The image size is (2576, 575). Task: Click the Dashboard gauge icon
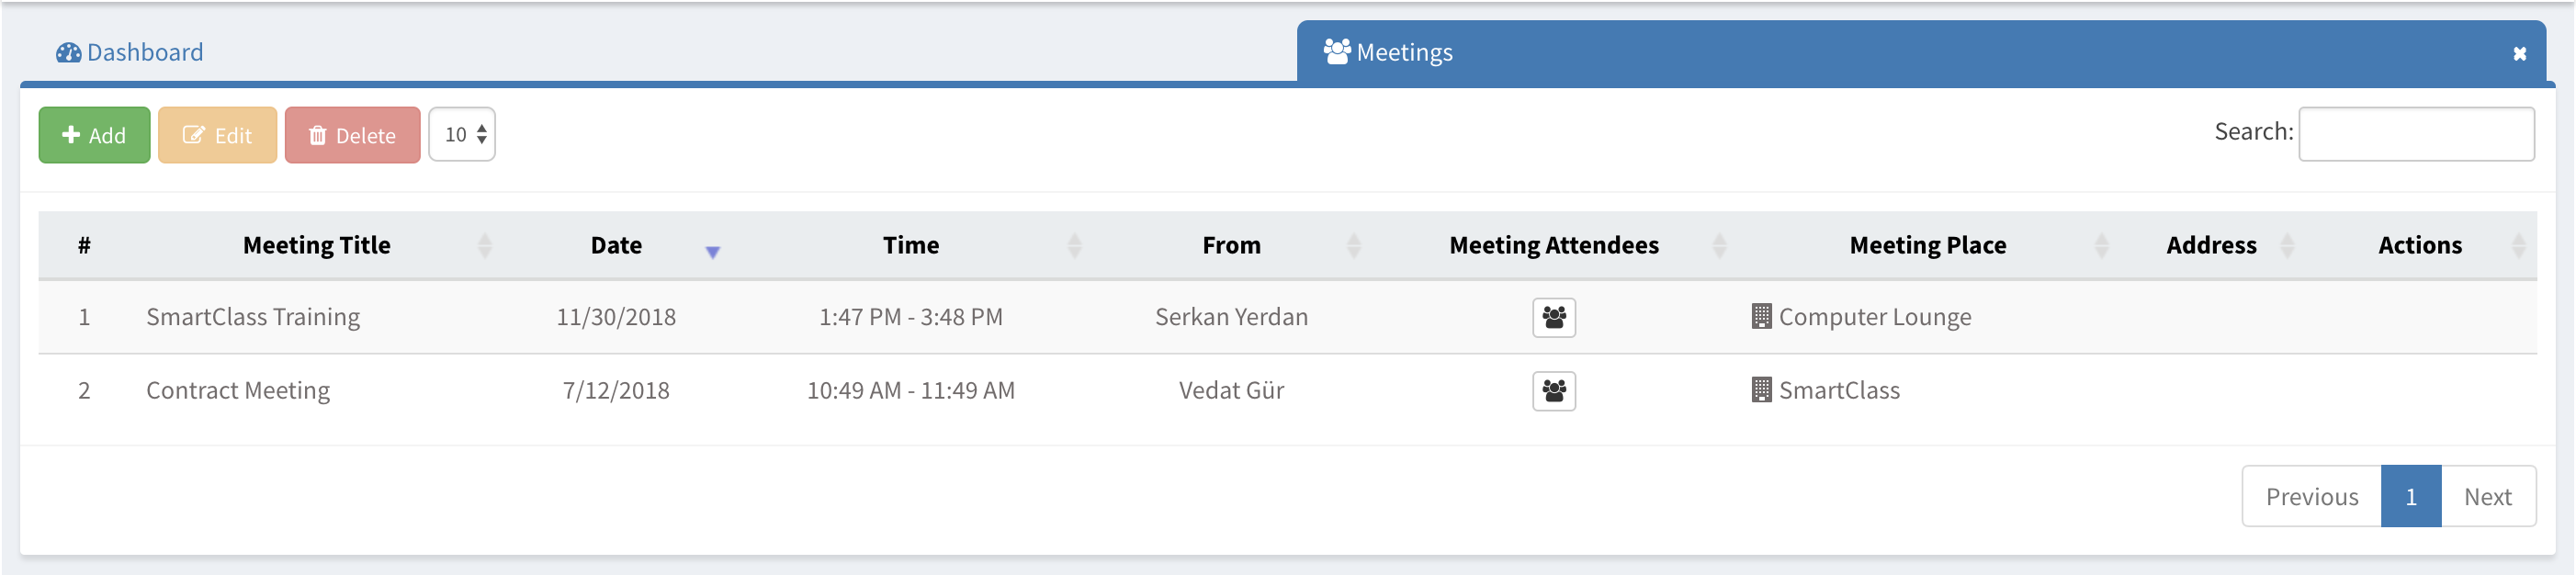point(68,53)
